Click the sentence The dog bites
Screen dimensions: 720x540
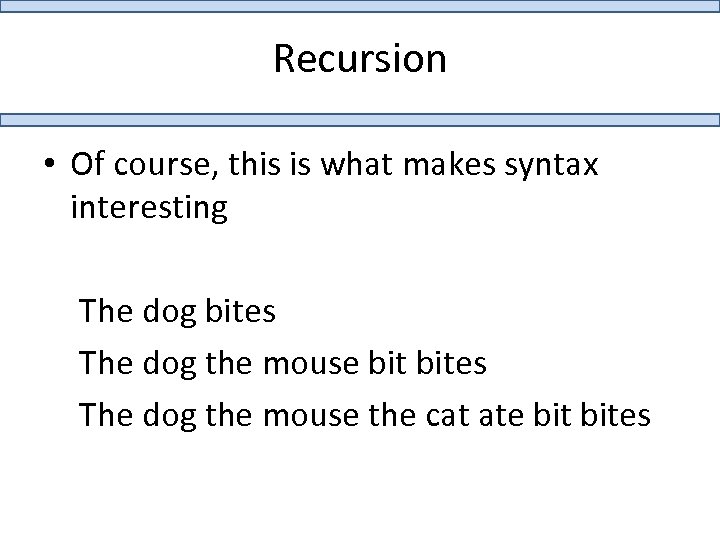pyautogui.click(x=178, y=312)
